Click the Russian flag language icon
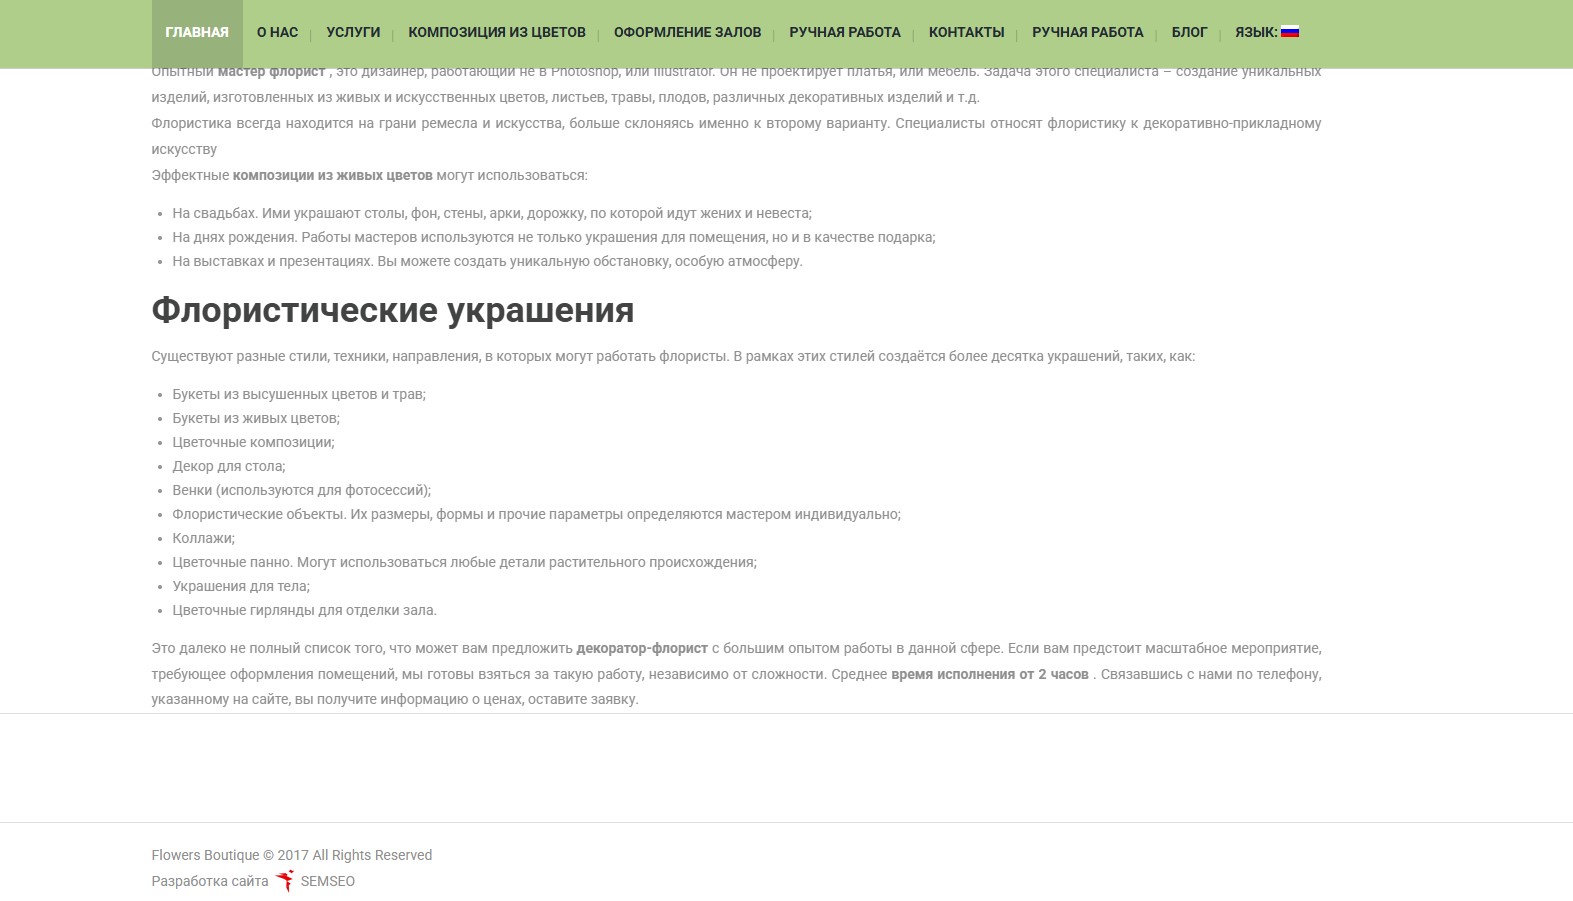The height and width of the screenshot is (901, 1573). pyautogui.click(x=1290, y=32)
